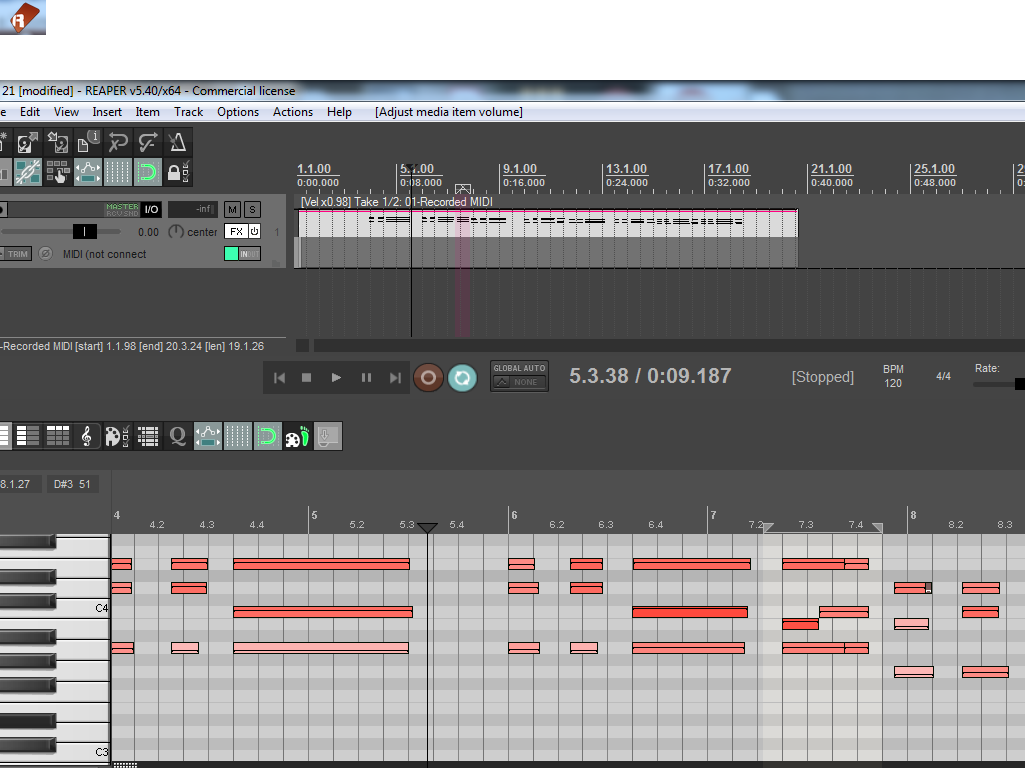Screen dimensions: 1025x768
Task: Toggle the transport repeat loop button
Action: (x=461, y=377)
